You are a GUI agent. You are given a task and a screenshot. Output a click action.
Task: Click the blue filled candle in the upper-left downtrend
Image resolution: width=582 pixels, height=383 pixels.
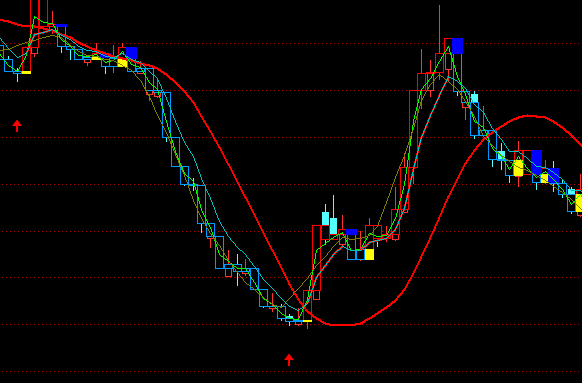pos(131,53)
